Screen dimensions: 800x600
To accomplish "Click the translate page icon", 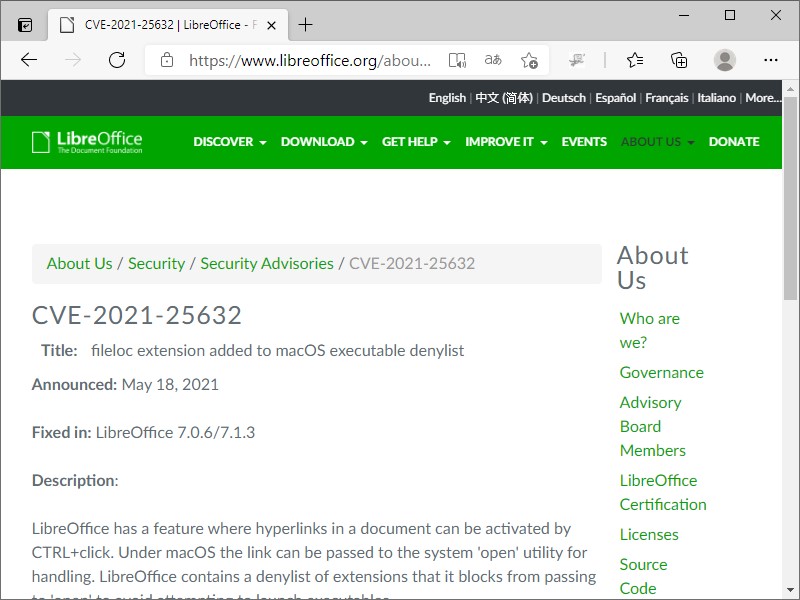I will click(x=493, y=60).
